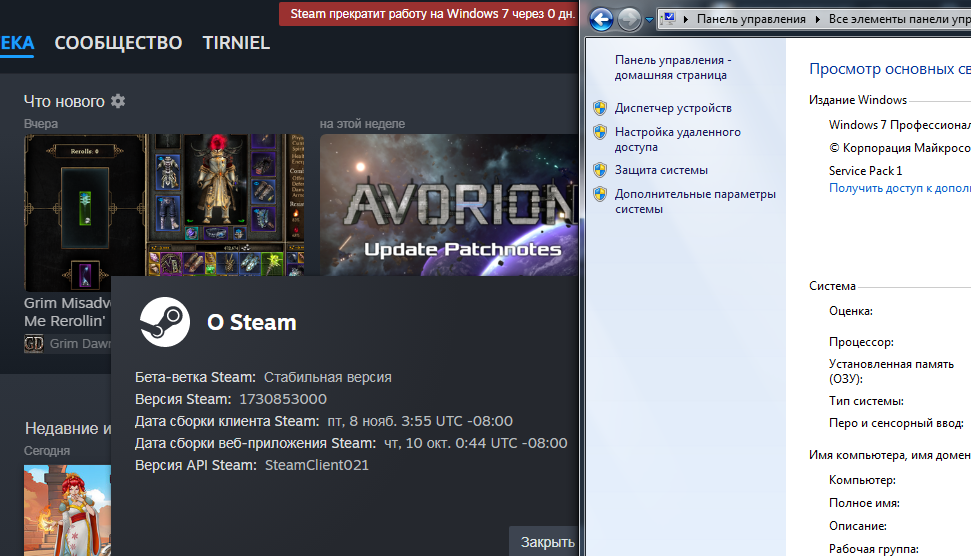Screen dimensions: 971x556
Task: Open the Avorion Update Patchnotes thumbnail
Action: [449, 205]
